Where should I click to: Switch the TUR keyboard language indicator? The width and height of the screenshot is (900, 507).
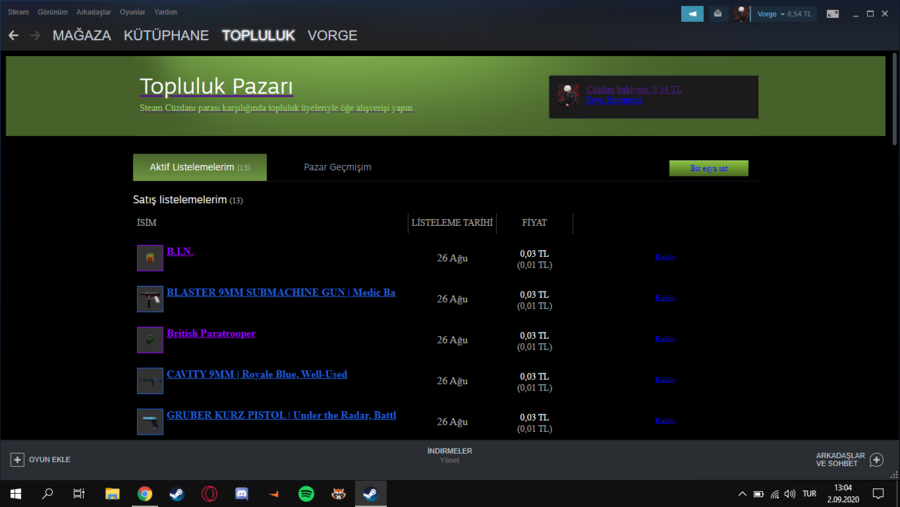coord(809,494)
